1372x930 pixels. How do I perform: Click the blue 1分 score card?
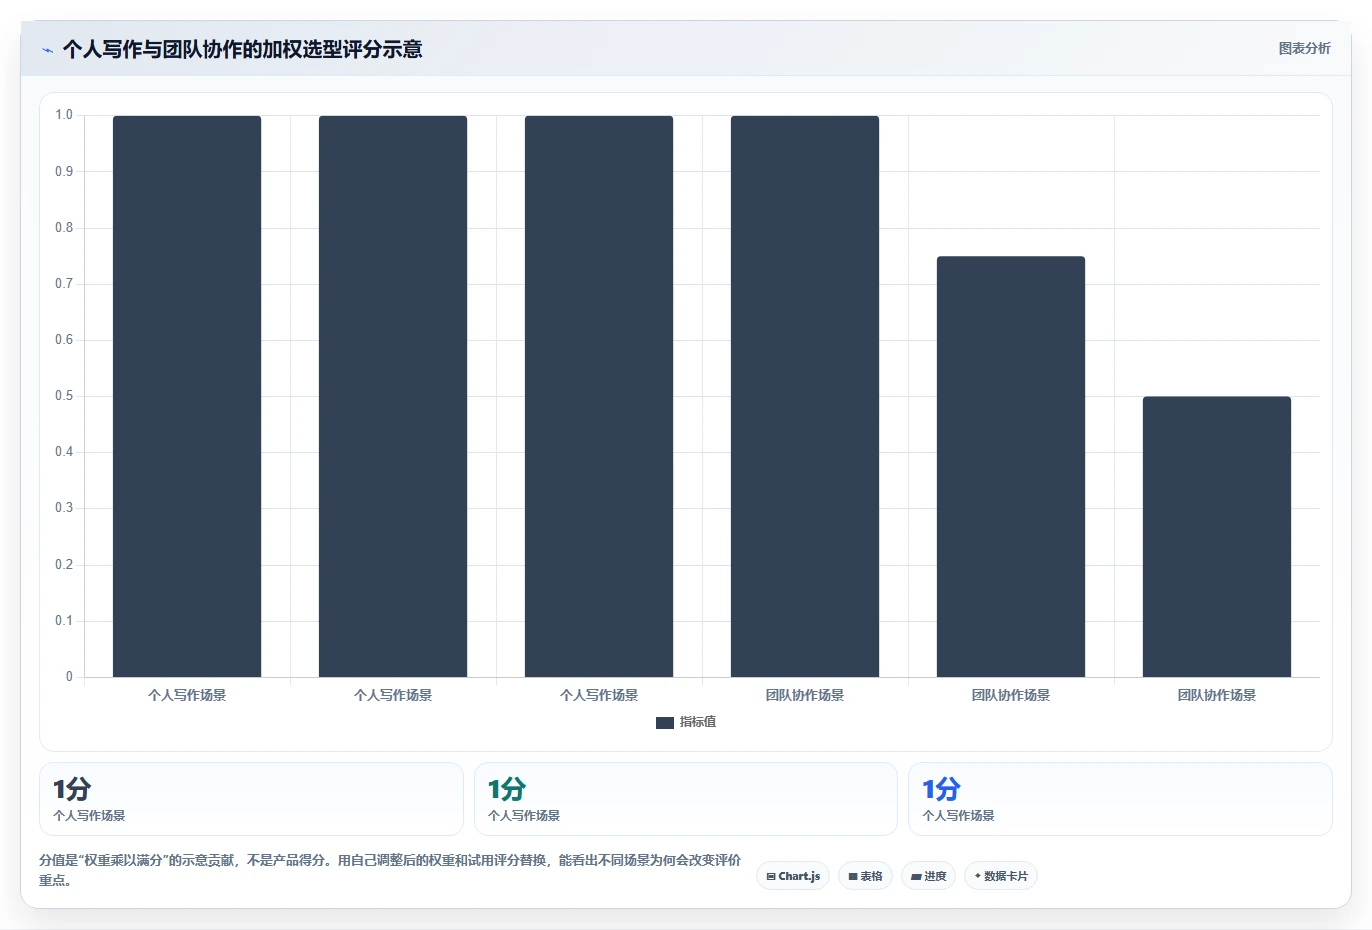coord(1120,799)
